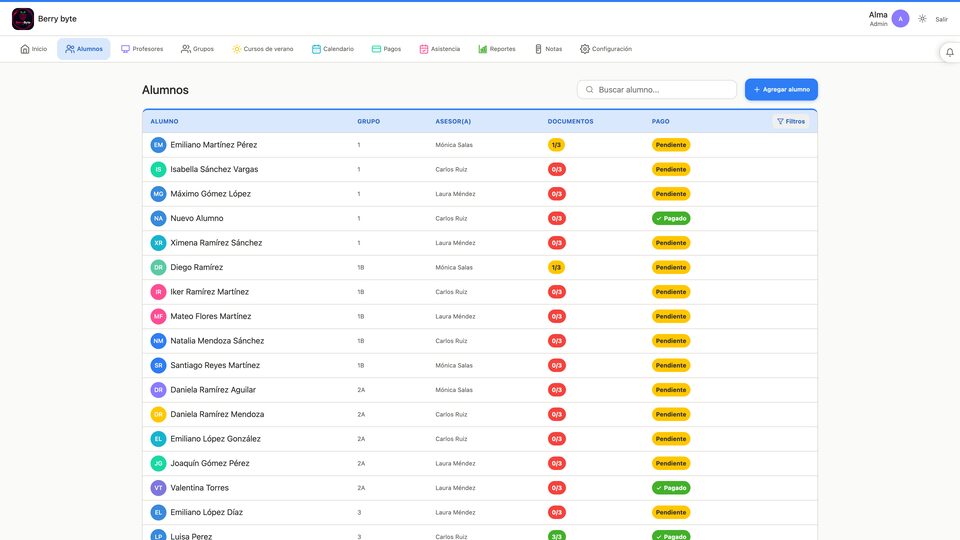This screenshot has width=960, height=540.
Task: Click the MF avatar of Mateo Flores Martínez
Action: tap(159, 317)
